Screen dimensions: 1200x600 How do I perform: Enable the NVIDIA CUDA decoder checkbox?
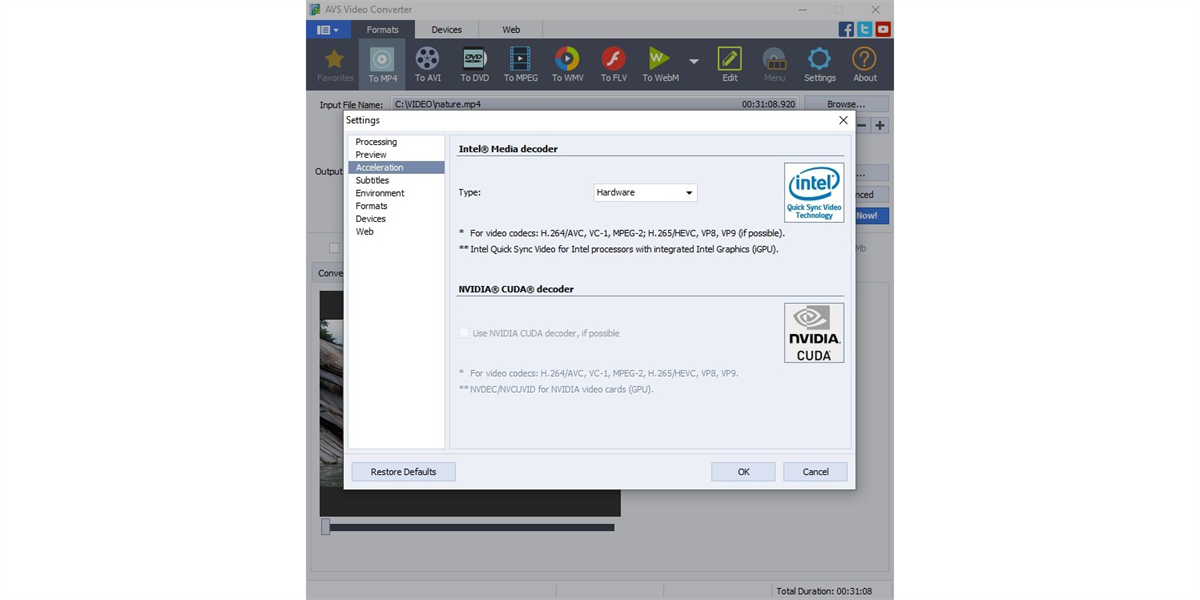pos(464,333)
